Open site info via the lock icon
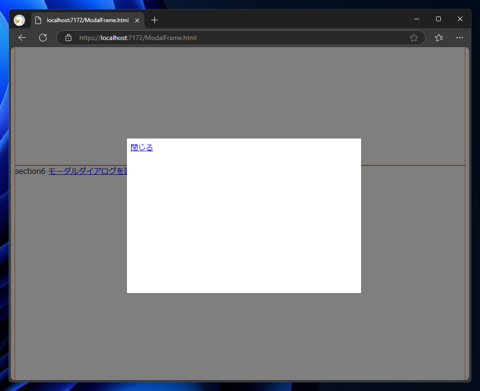 coord(68,38)
